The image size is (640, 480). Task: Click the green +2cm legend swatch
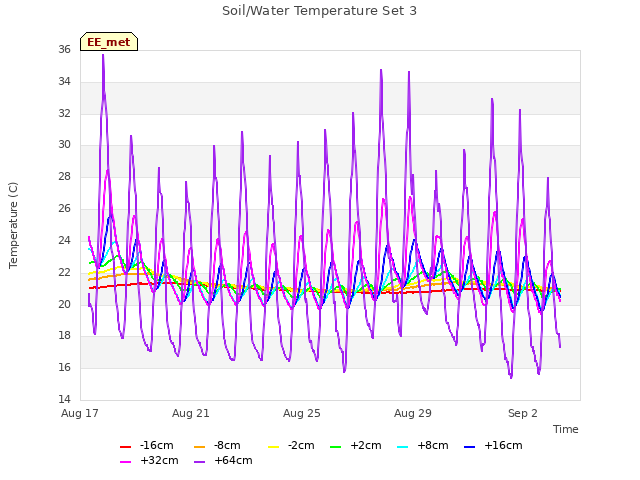pyautogui.click(x=336, y=447)
